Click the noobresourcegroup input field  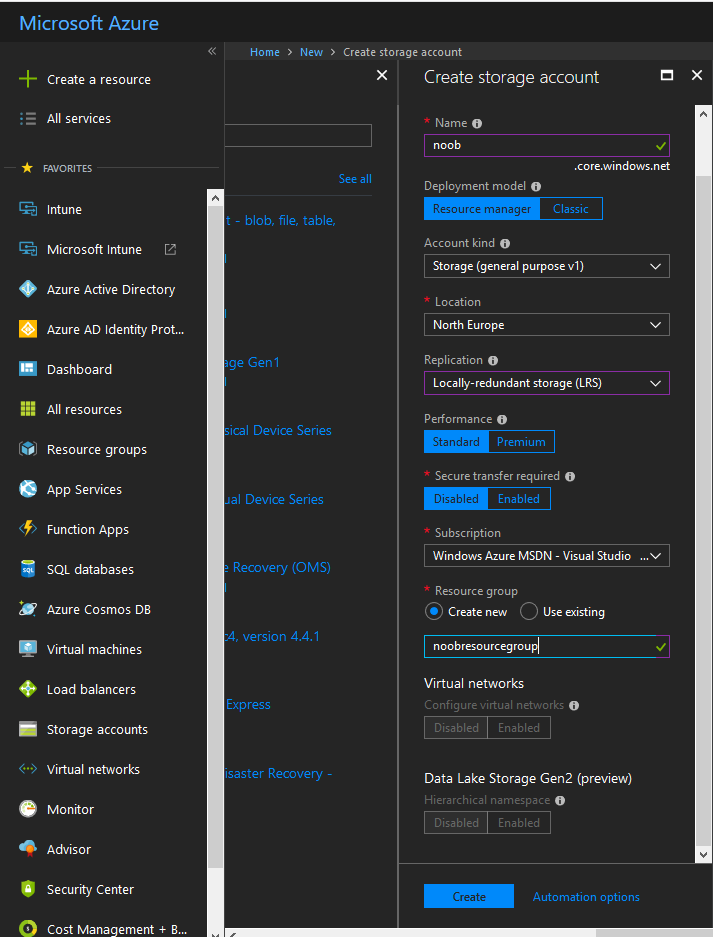tap(547, 647)
